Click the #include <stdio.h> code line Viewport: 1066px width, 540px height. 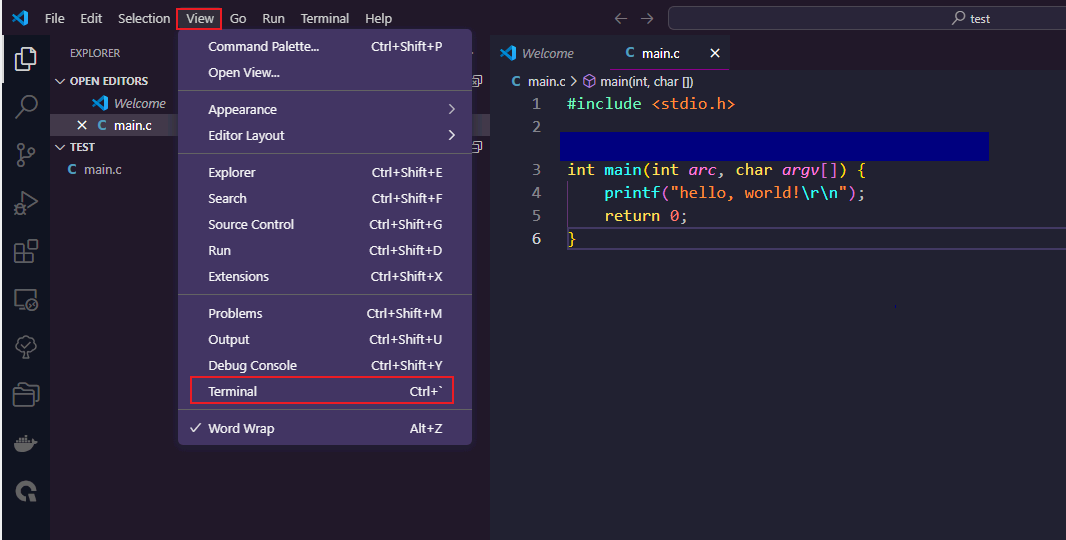(651, 103)
